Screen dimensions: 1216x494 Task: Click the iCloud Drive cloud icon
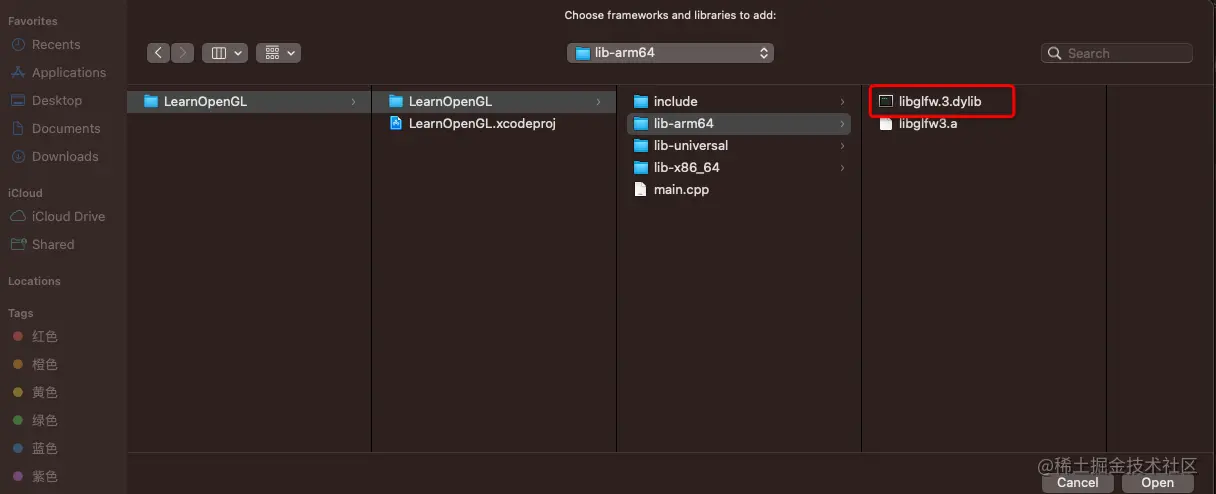point(18,217)
